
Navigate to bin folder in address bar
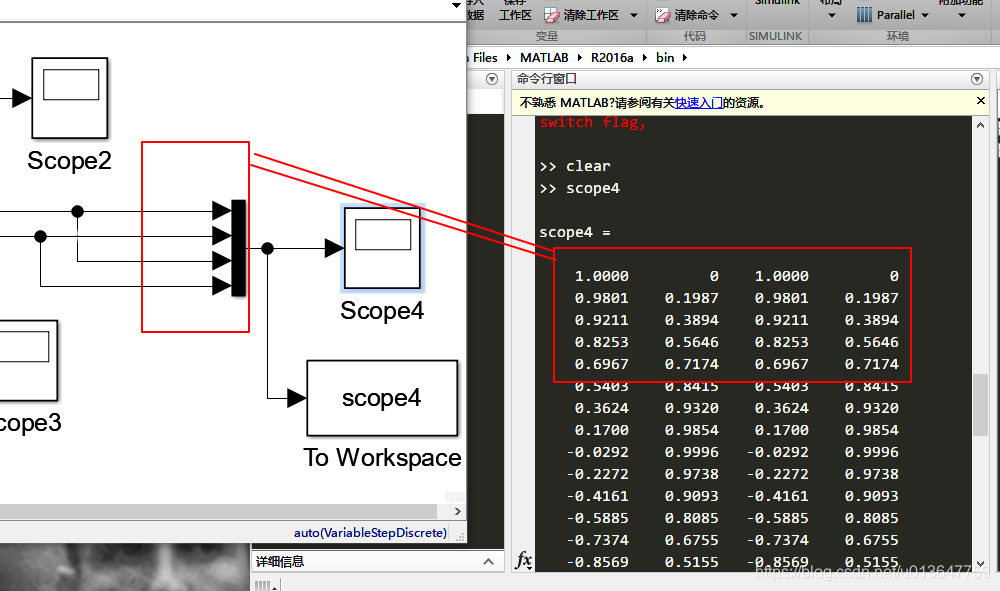point(665,57)
